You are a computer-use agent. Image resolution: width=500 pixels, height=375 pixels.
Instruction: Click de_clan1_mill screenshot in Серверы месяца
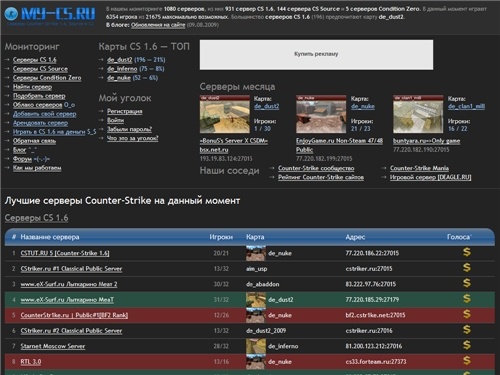418,114
